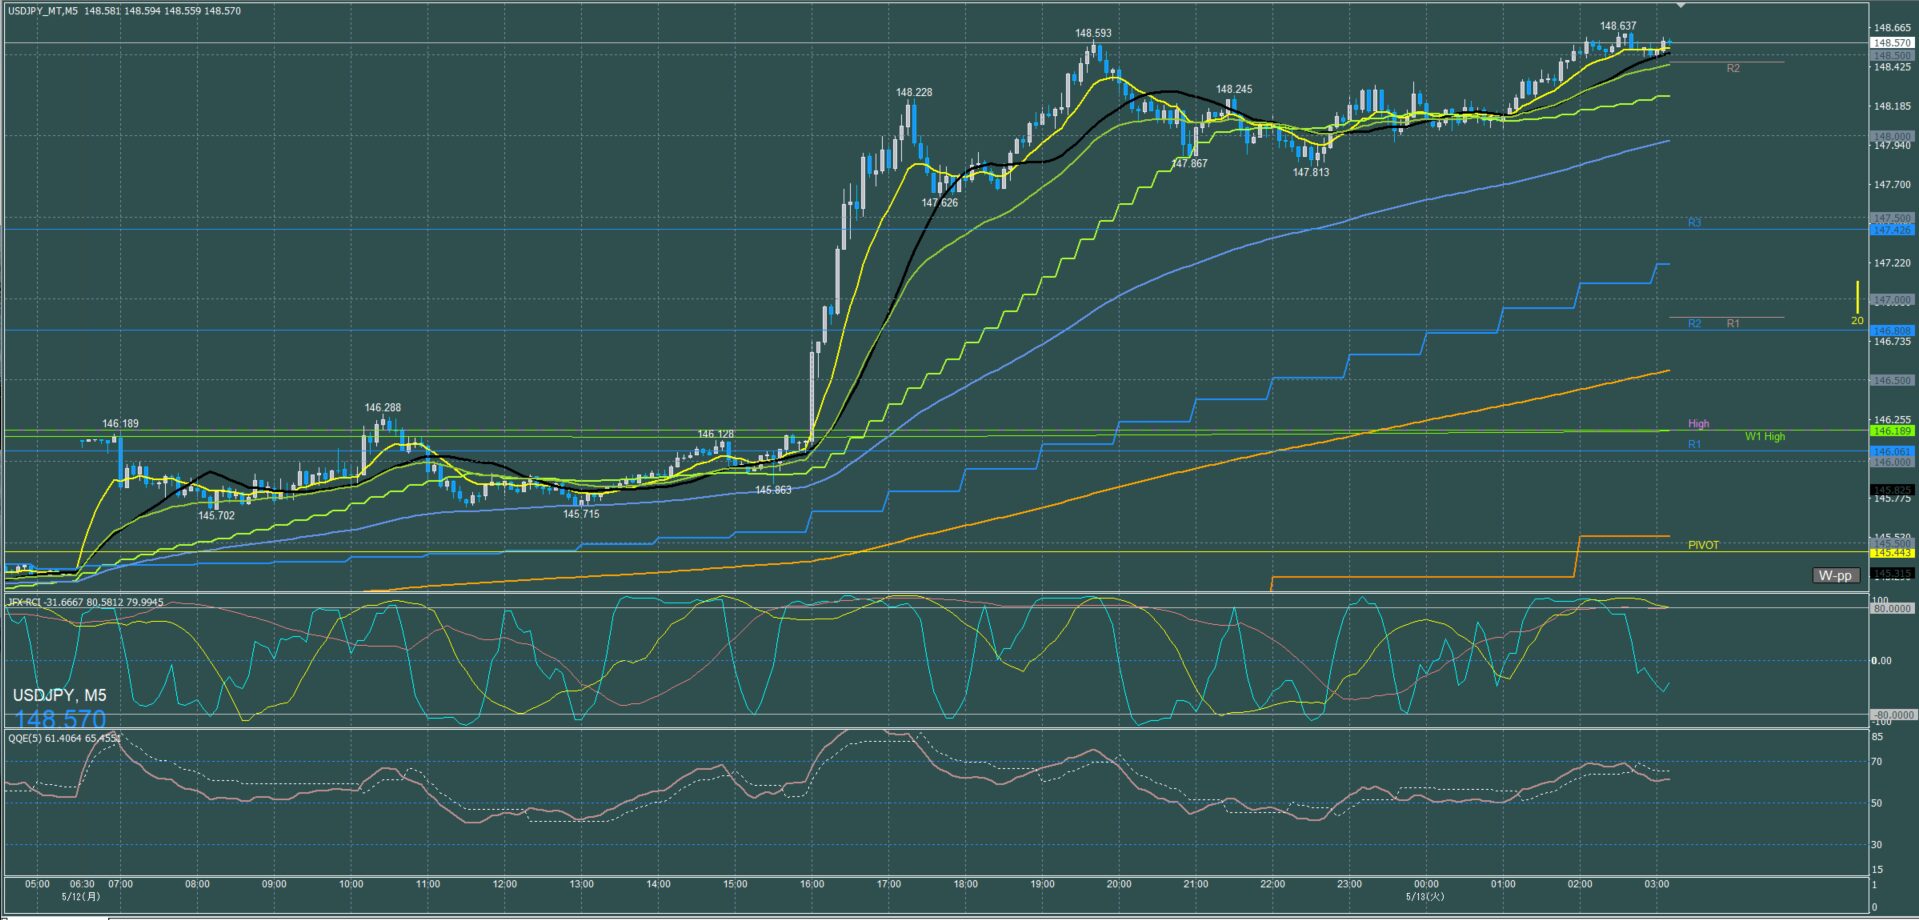Click the purple High label
Viewport: 1919px width, 920px height.
(x=1698, y=424)
